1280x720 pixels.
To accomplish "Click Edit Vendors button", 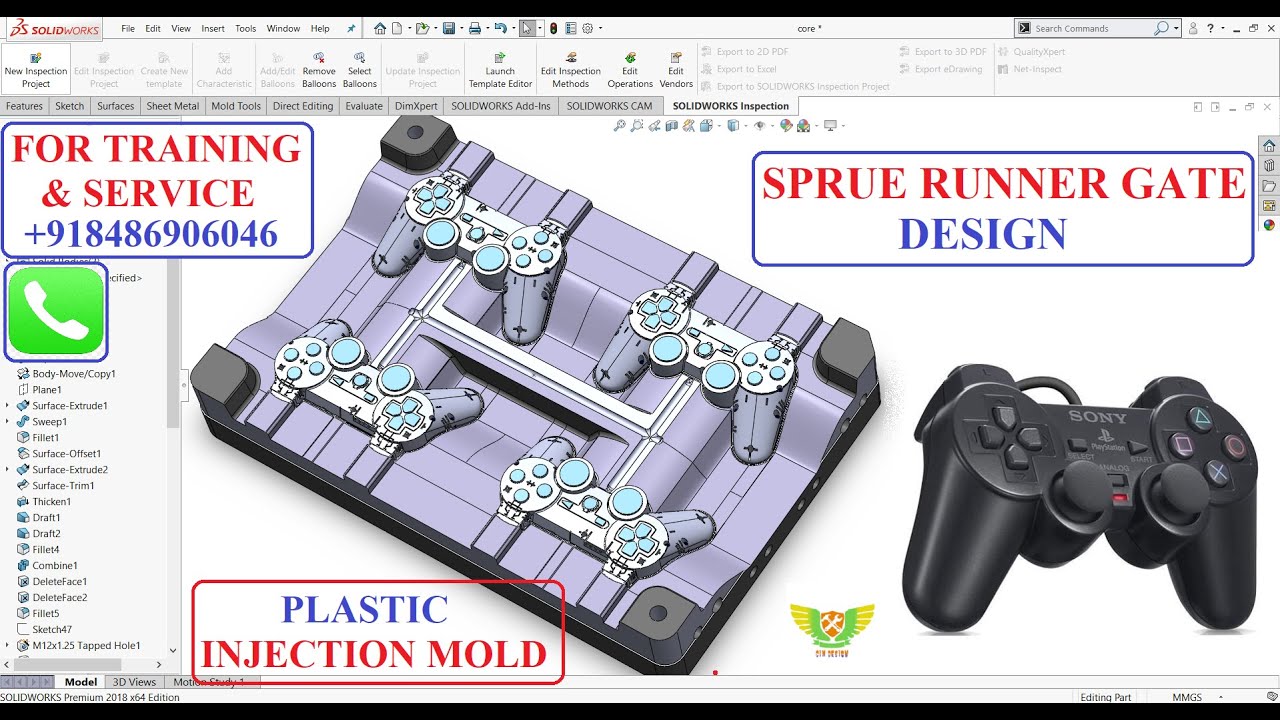I will click(676, 69).
